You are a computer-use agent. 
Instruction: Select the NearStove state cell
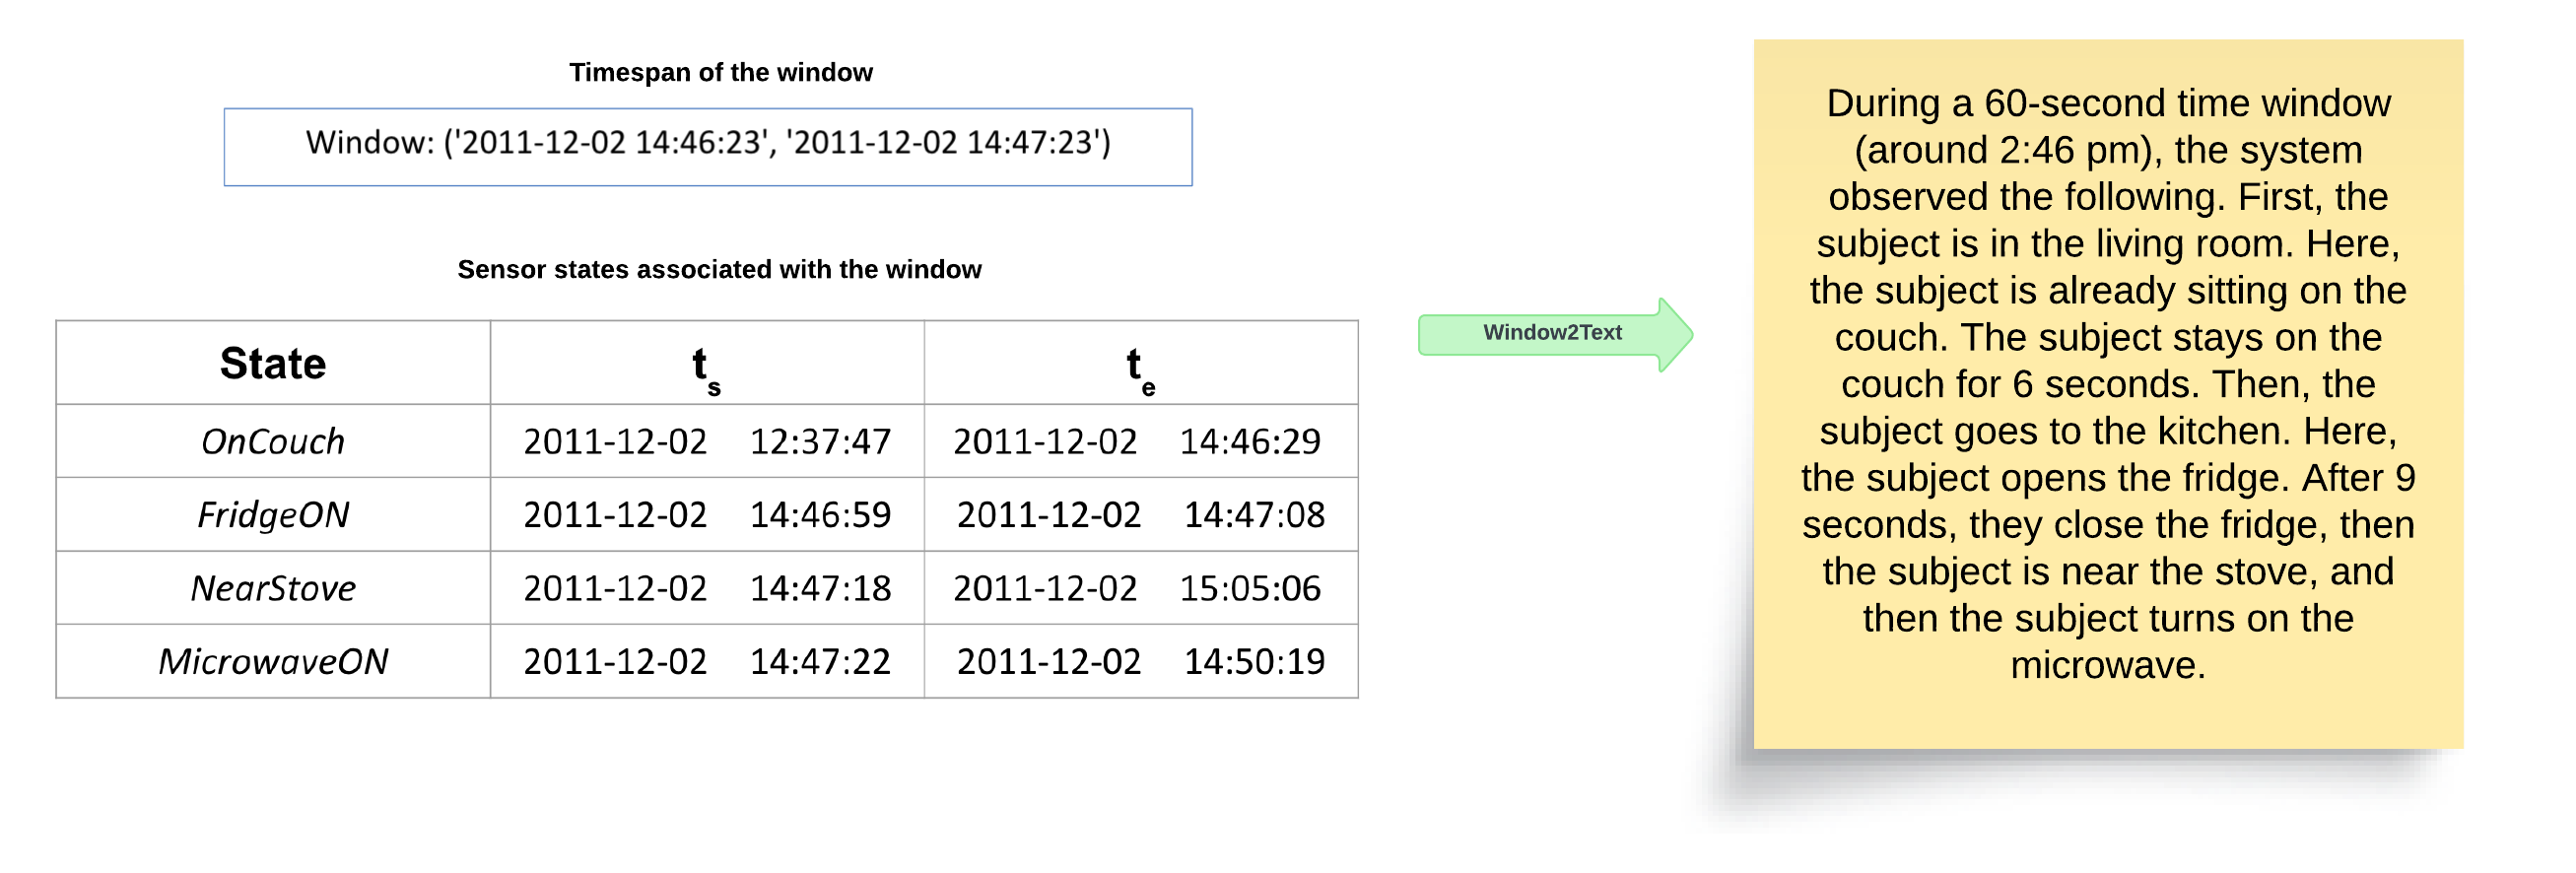272,588
